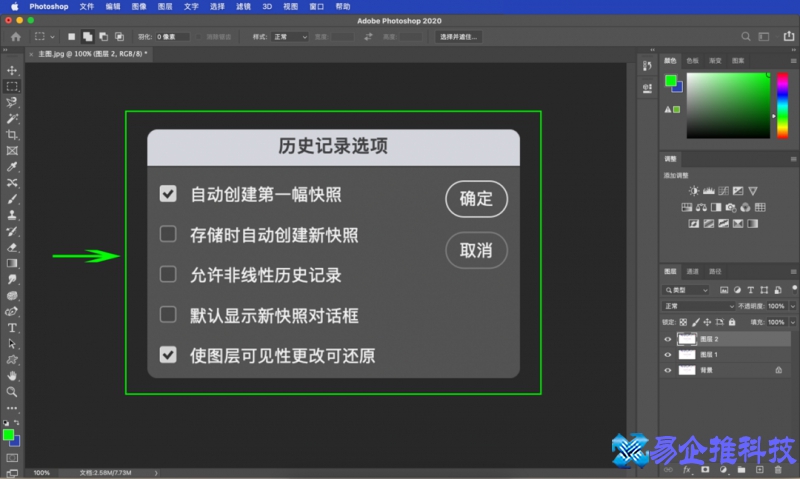Select the Brush tool
The height and width of the screenshot is (479, 800).
(x=12, y=199)
